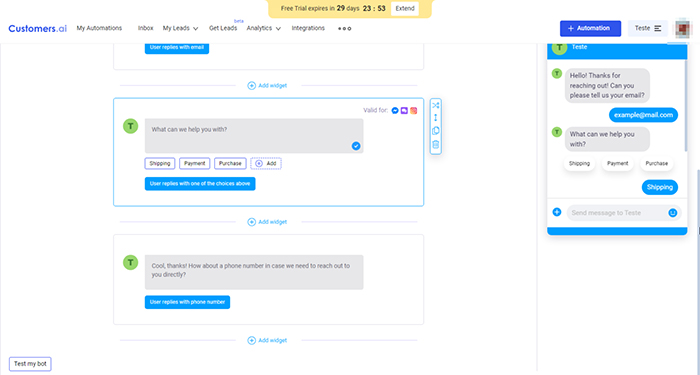
Task: Click the chat preview scrollbar
Action: click(686, 105)
